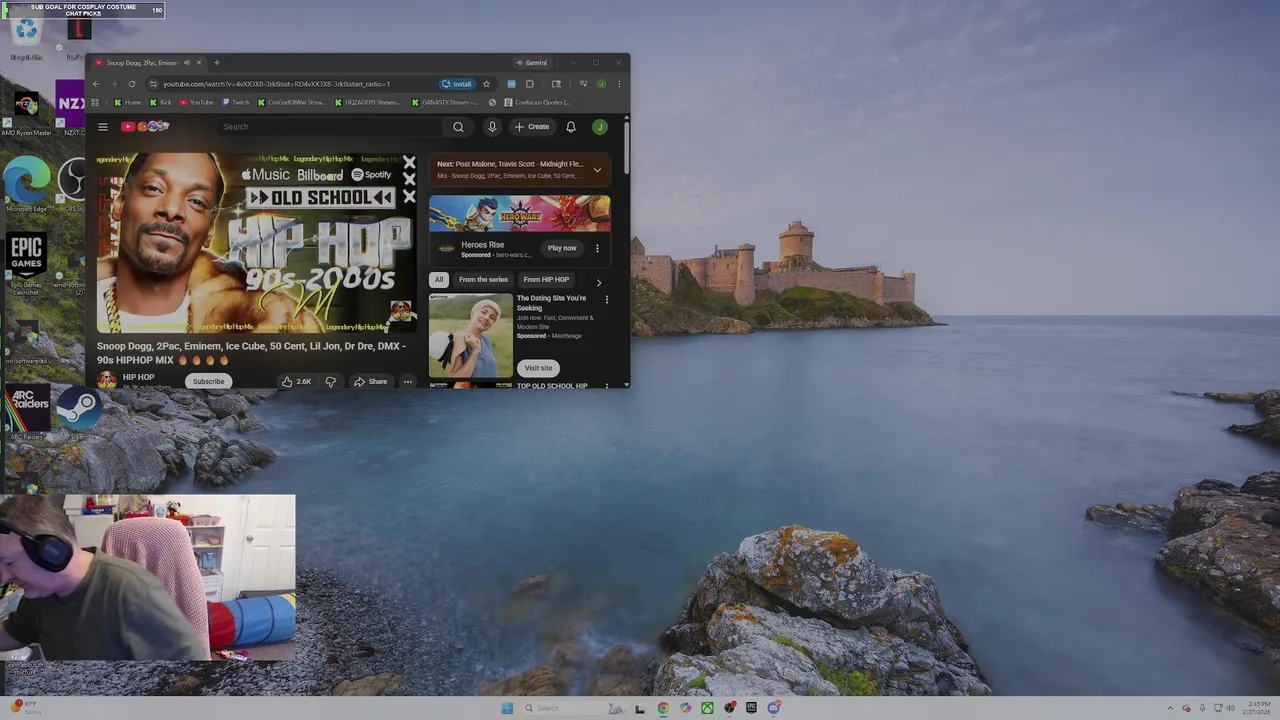Viewport: 1280px width, 720px height.
Task: Select the All filter chip
Action: pos(439,280)
